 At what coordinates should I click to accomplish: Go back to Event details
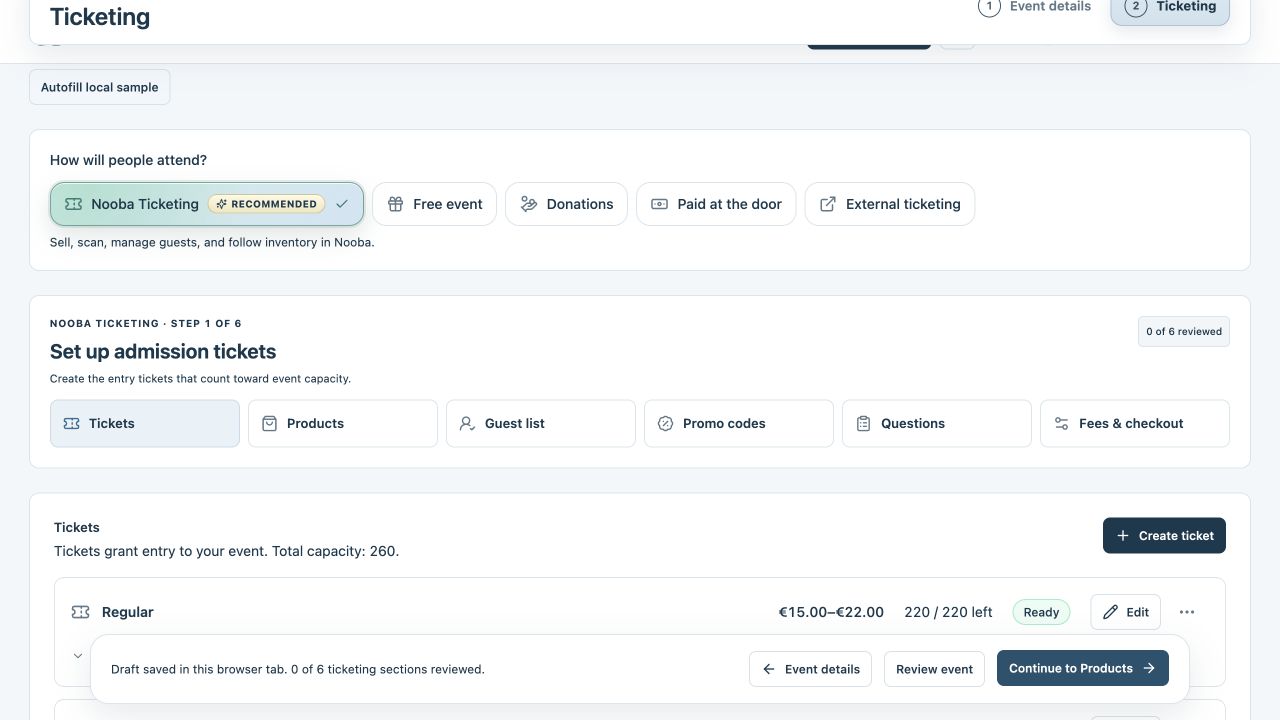click(811, 669)
